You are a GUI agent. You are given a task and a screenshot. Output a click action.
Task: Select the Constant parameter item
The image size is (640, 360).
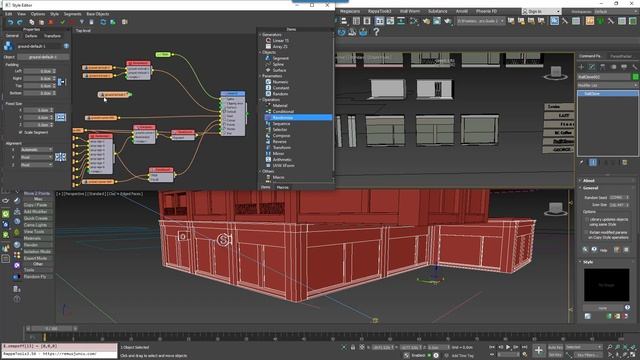coord(280,88)
